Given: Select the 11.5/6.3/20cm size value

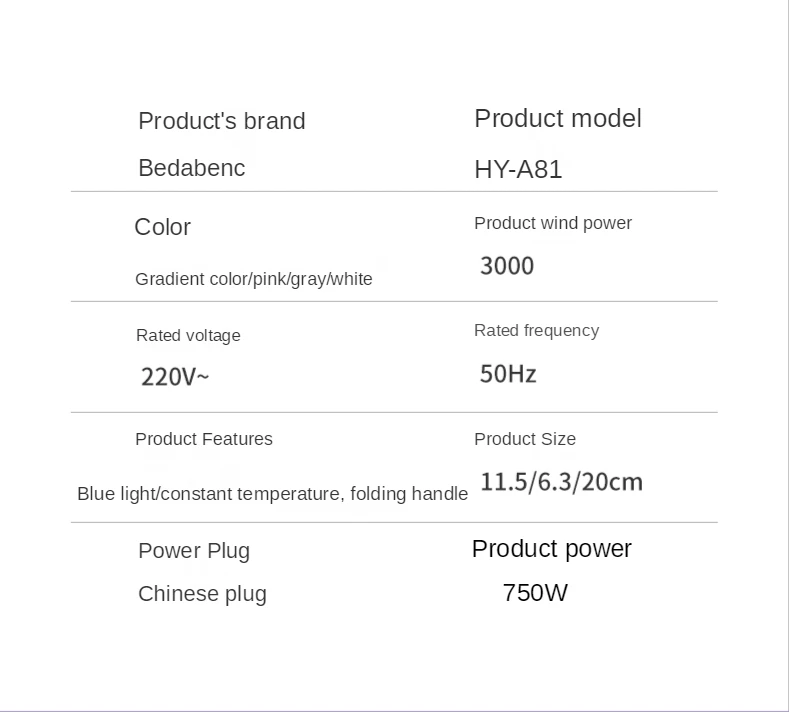Looking at the screenshot, I should [562, 482].
